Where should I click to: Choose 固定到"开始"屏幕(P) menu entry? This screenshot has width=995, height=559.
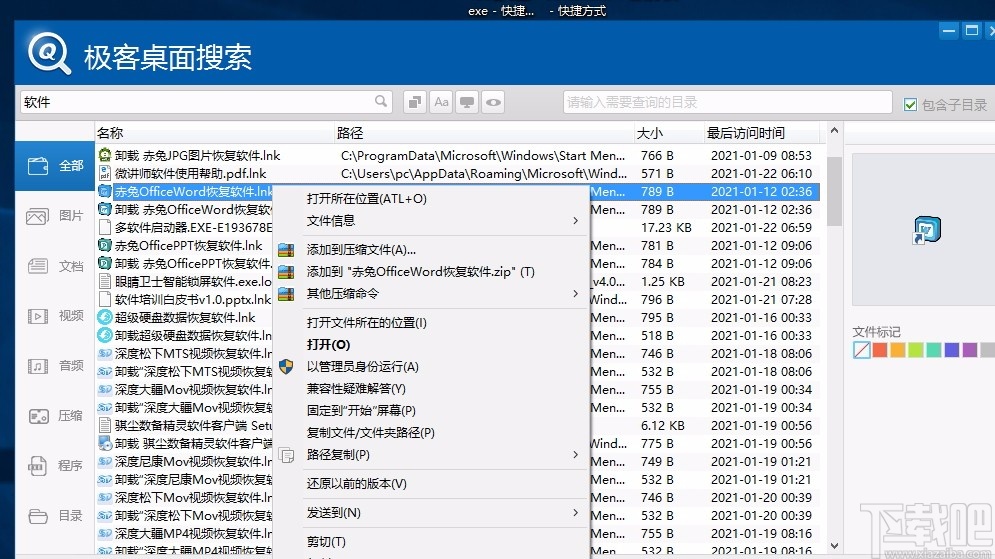(x=431, y=411)
